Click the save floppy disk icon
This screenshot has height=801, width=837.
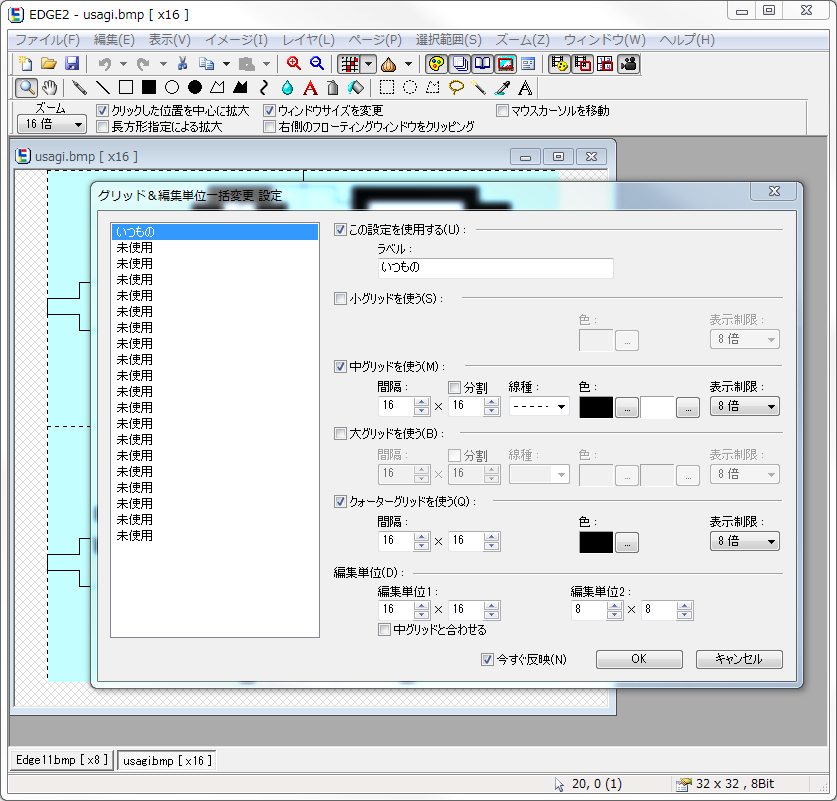(x=72, y=64)
